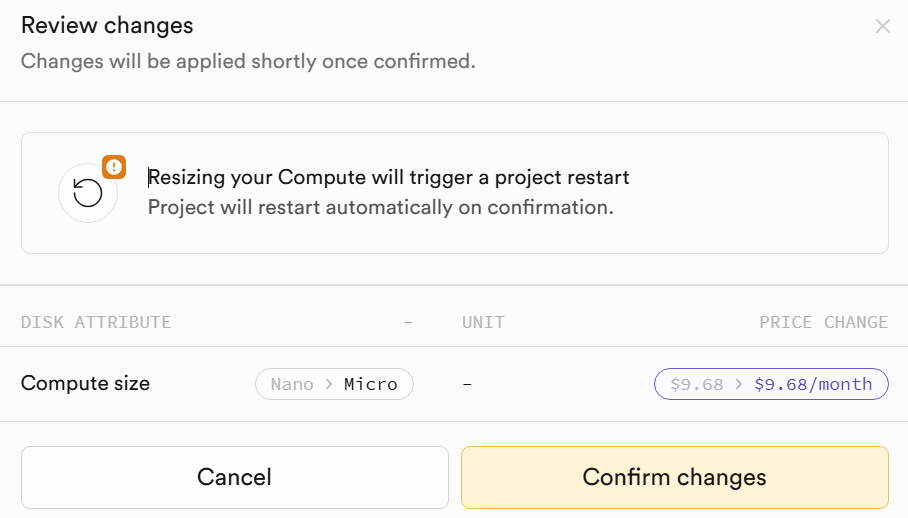The image size is (908, 518).
Task: Click the arrow chevron between Nano and Micro
Action: tap(327, 384)
